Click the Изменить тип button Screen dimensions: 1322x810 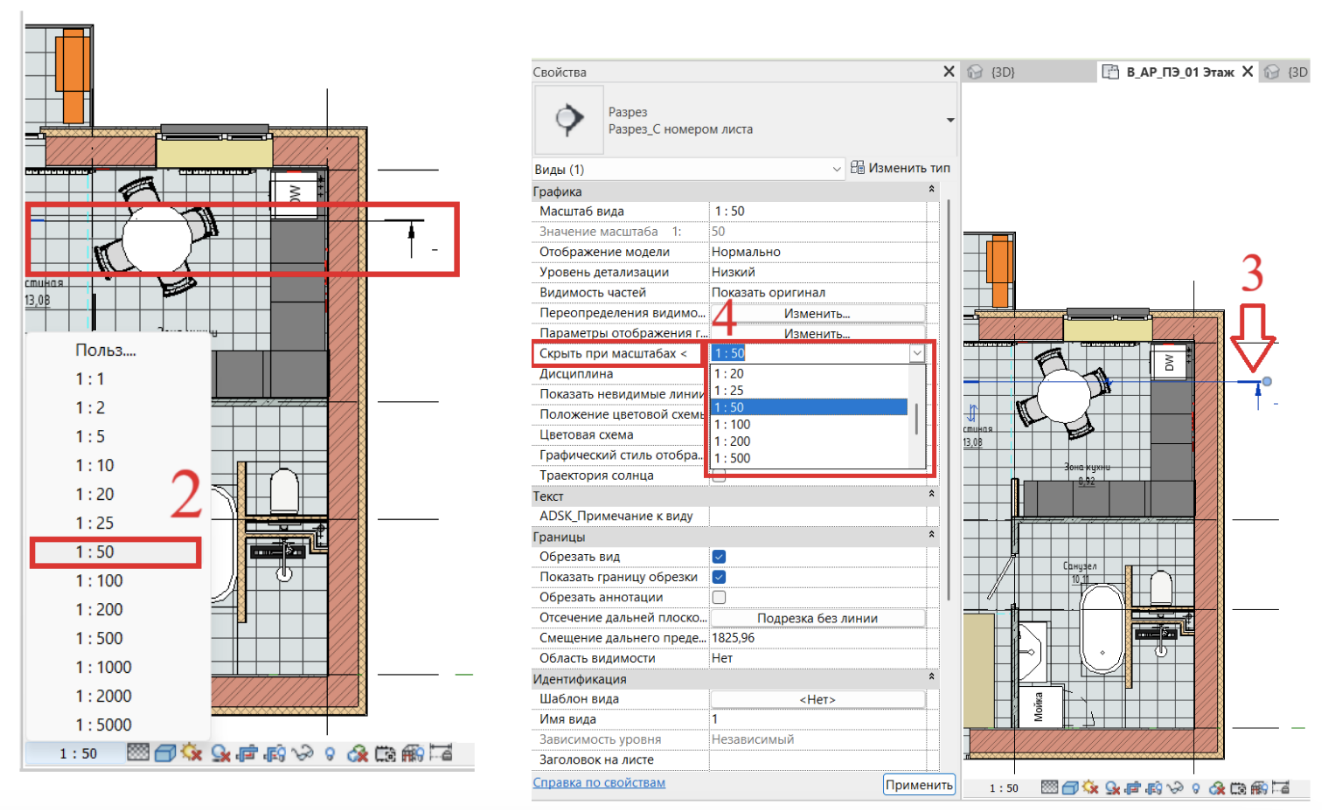(x=900, y=168)
